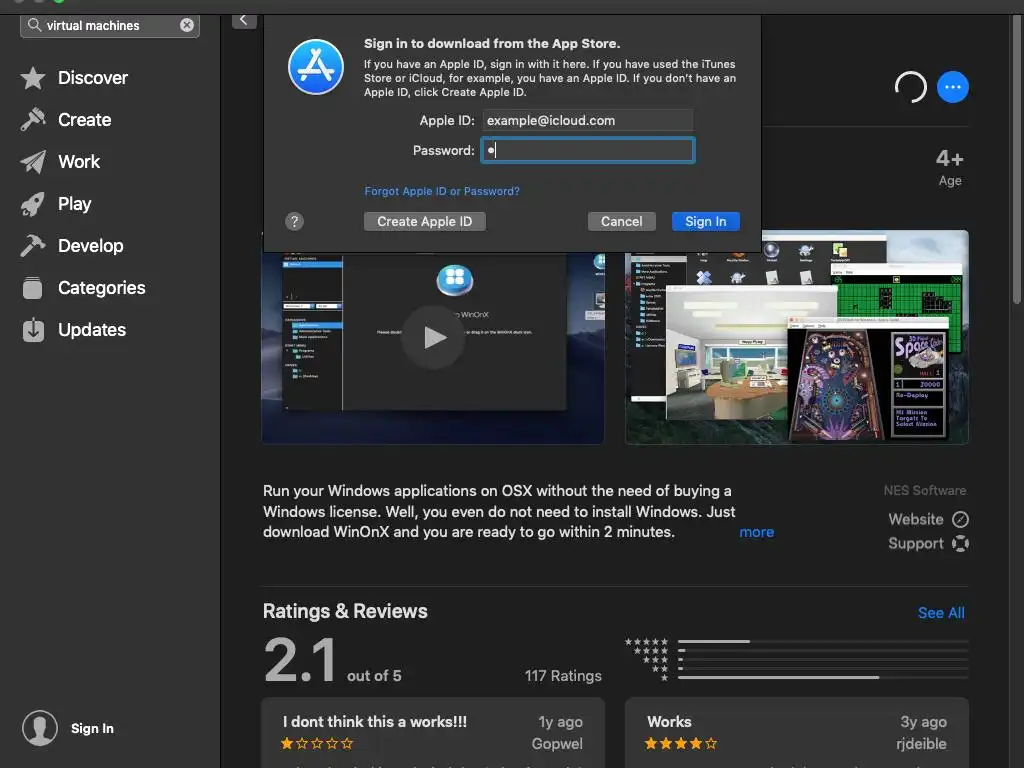Click the account avatar icon
The image size is (1024, 768).
coord(40,728)
